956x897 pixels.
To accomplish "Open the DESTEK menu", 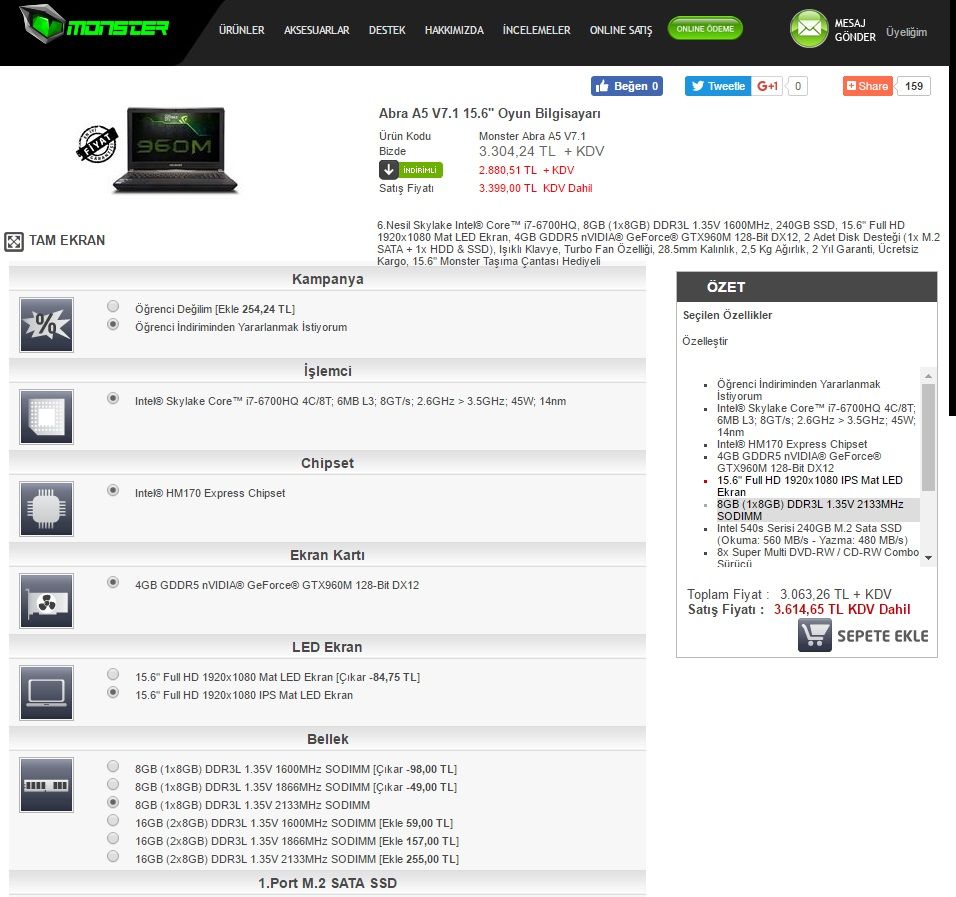I will 387,30.
